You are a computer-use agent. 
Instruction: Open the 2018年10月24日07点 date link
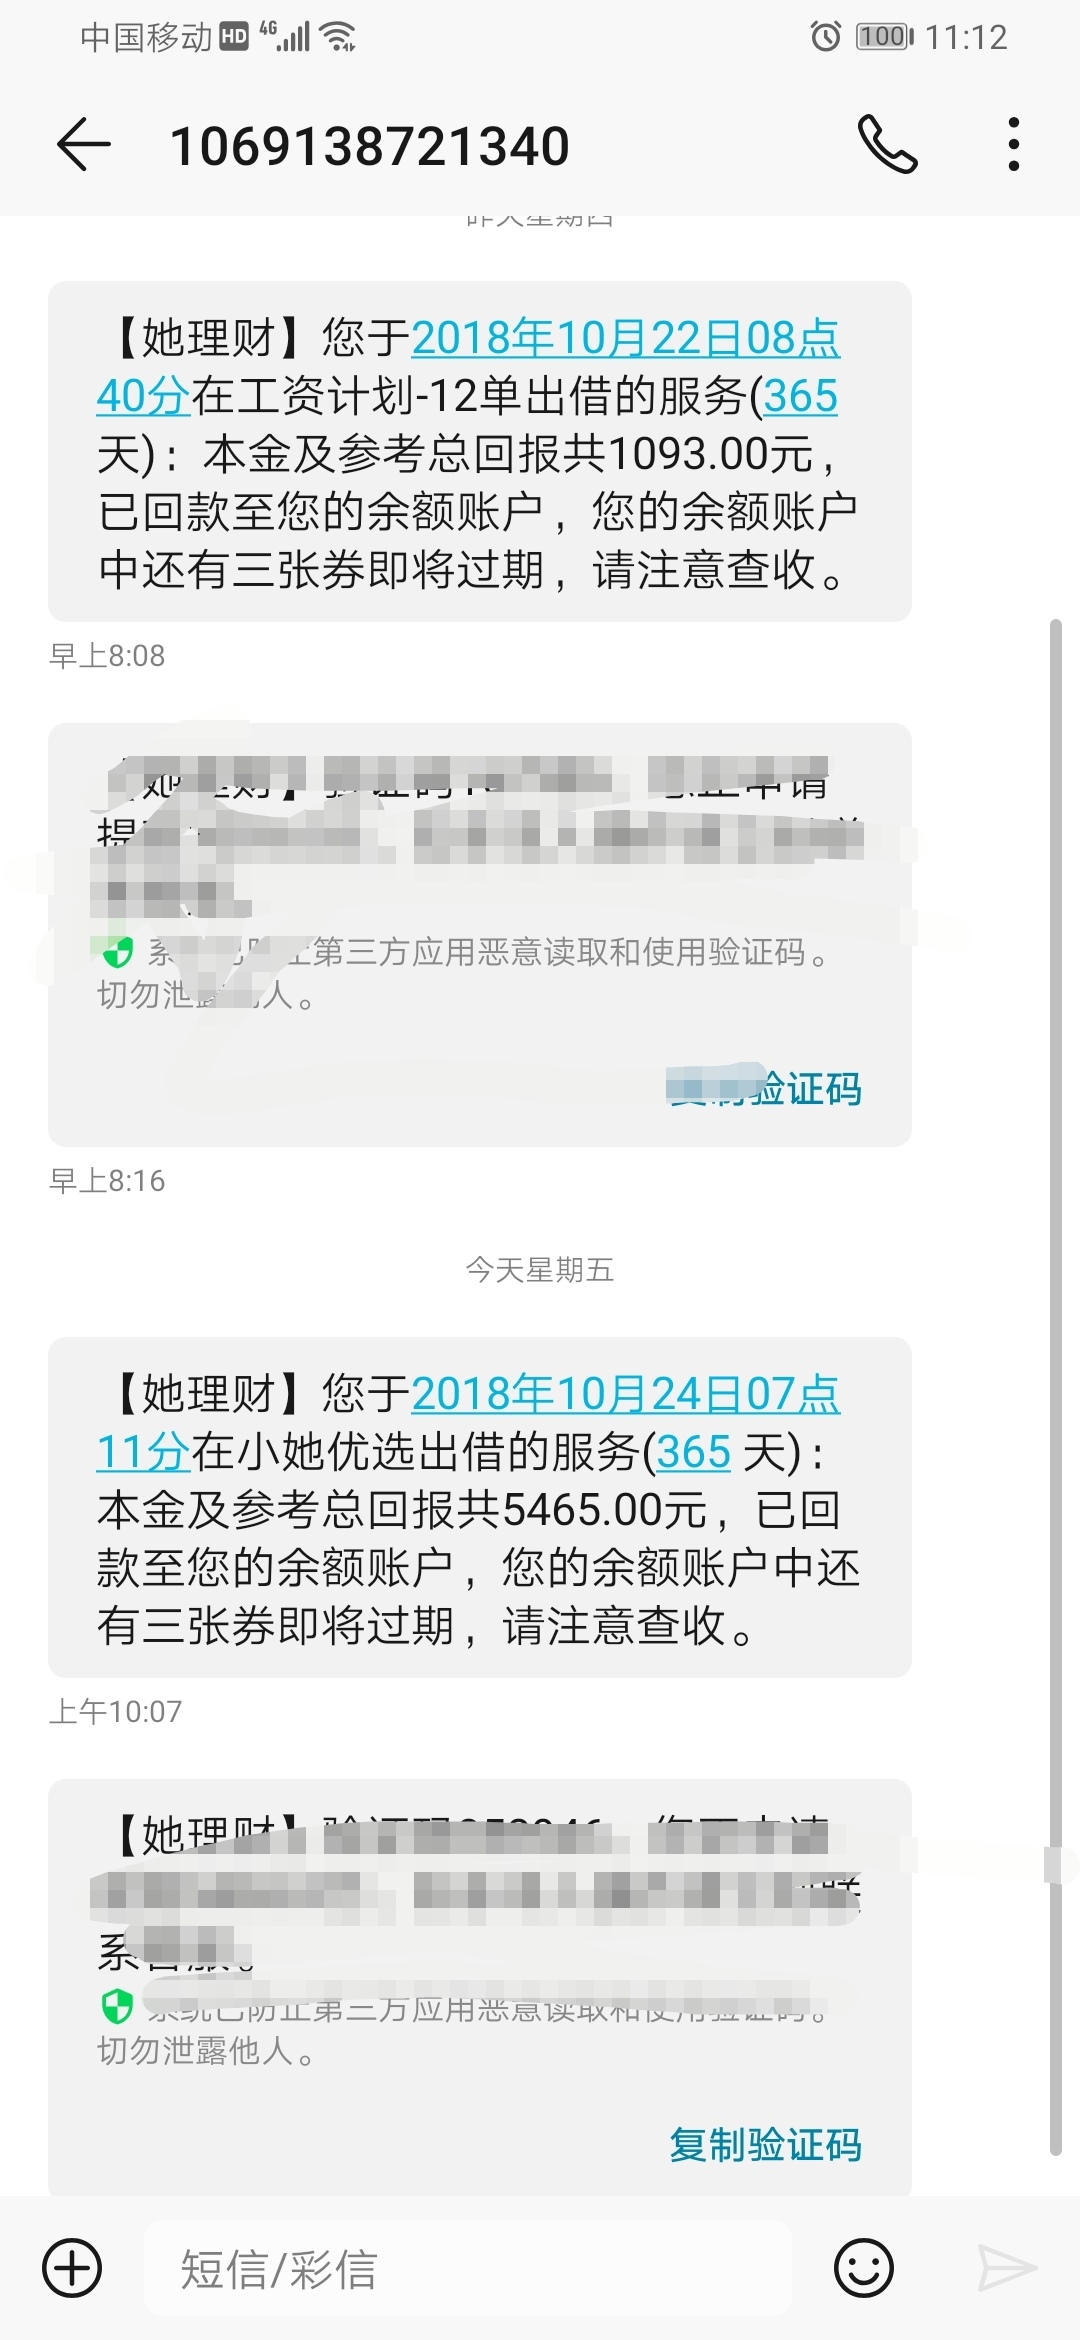pyautogui.click(x=625, y=1393)
